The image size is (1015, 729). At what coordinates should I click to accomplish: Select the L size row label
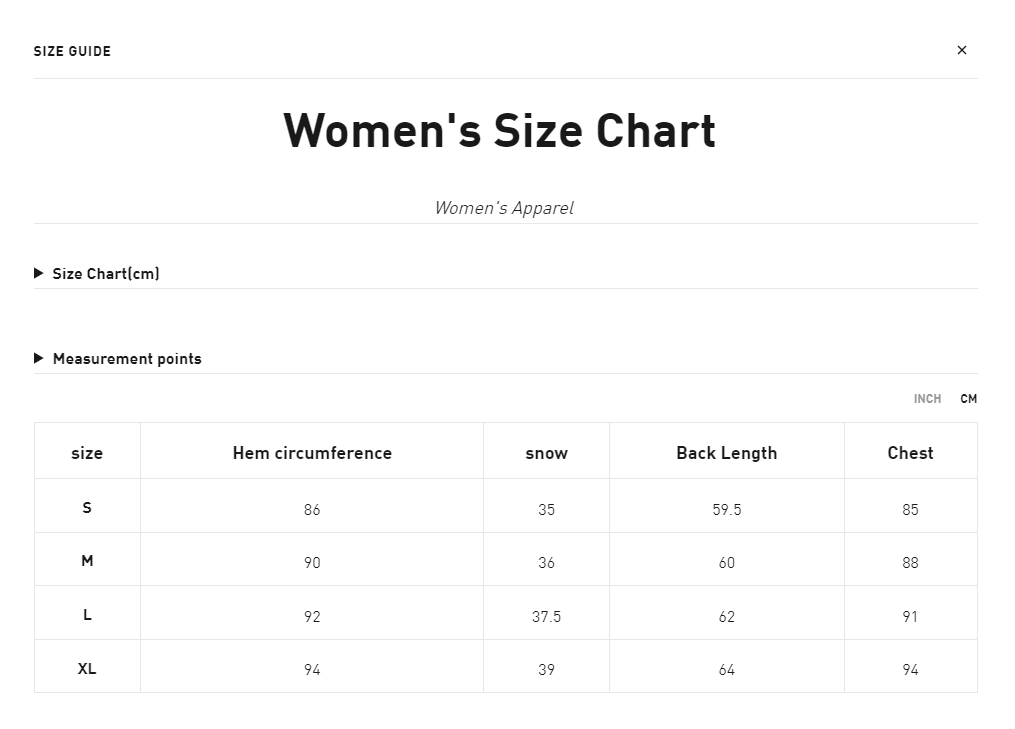[x=87, y=614]
